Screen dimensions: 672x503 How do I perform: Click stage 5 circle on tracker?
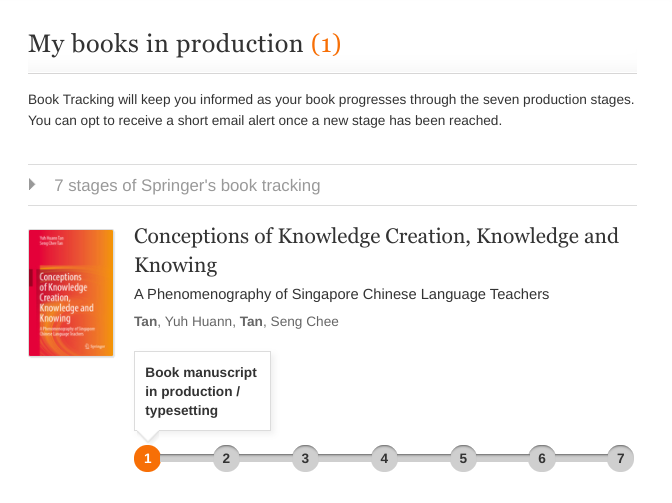point(463,459)
